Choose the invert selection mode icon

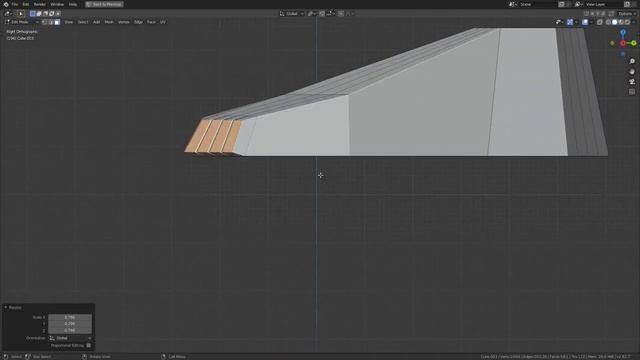pyautogui.click(x=51, y=13)
